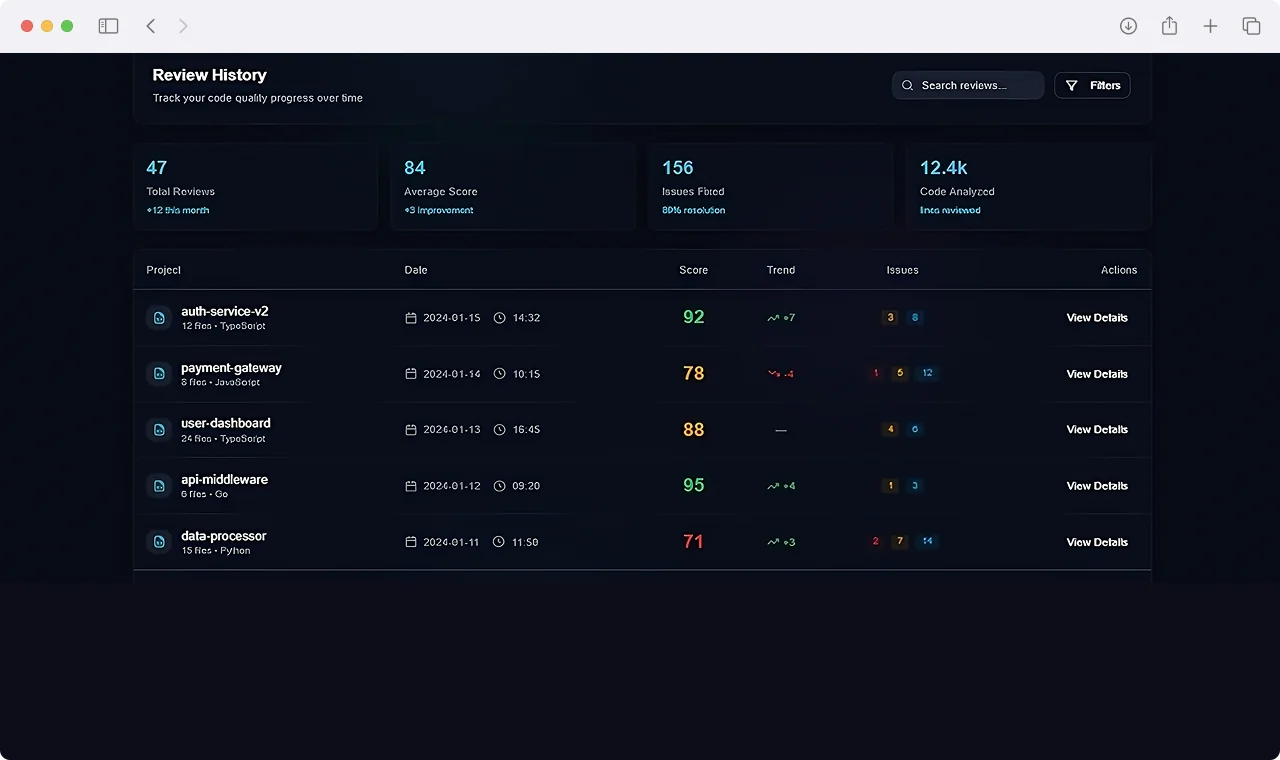
Task: Click the calendar icon for 2024-01-15
Action: [x=410, y=318]
